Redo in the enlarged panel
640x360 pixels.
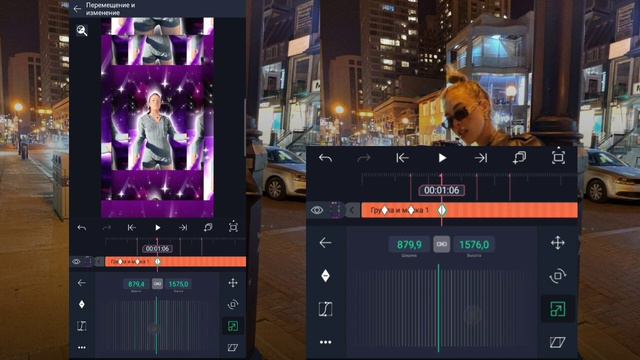coord(363,158)
